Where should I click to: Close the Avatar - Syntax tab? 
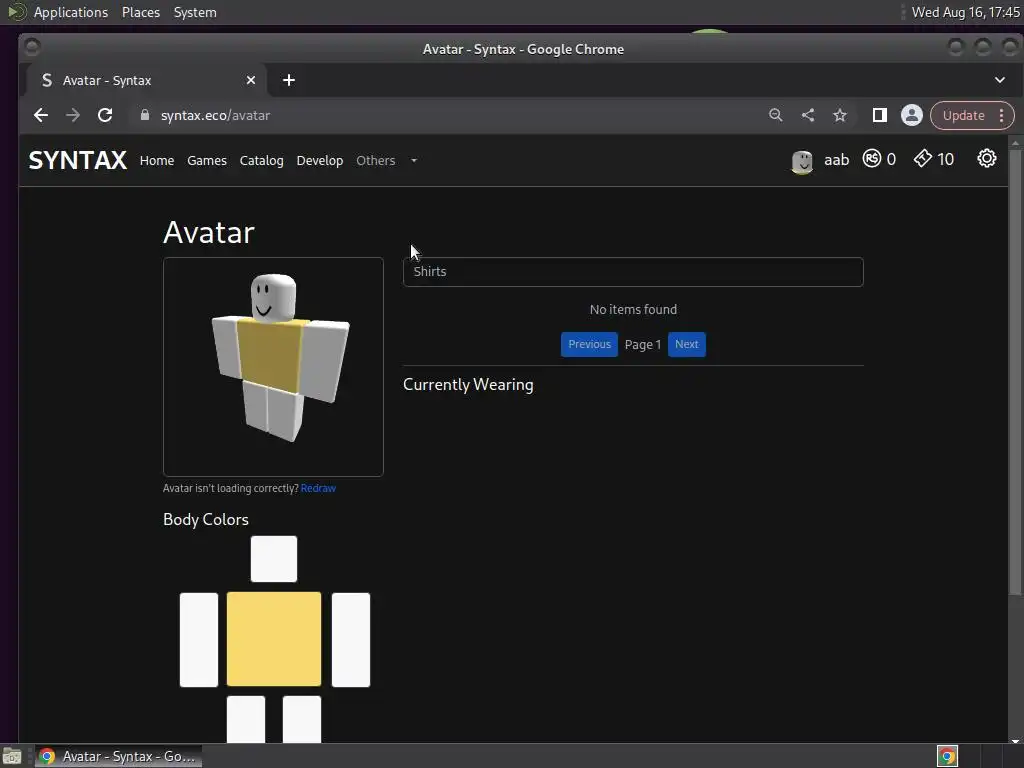click(x=251, y=80)
